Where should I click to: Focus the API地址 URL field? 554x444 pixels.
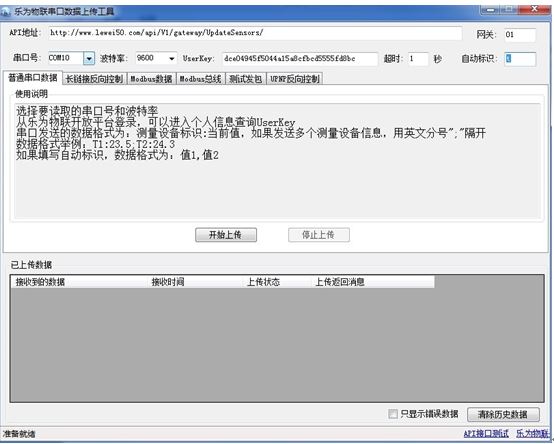click(255, 33)
